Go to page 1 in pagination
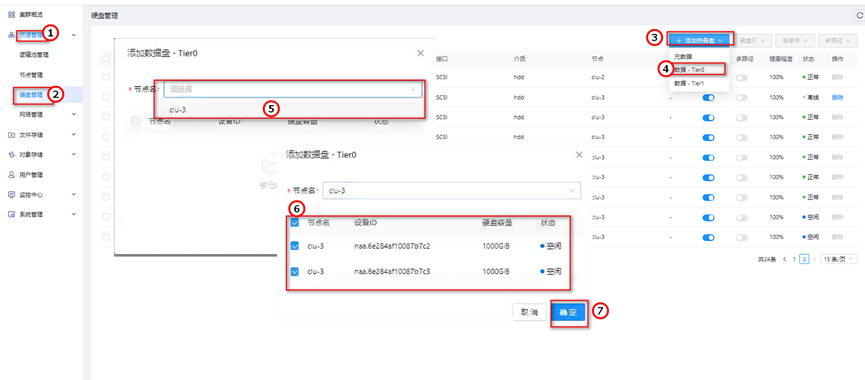 (794, 259)
